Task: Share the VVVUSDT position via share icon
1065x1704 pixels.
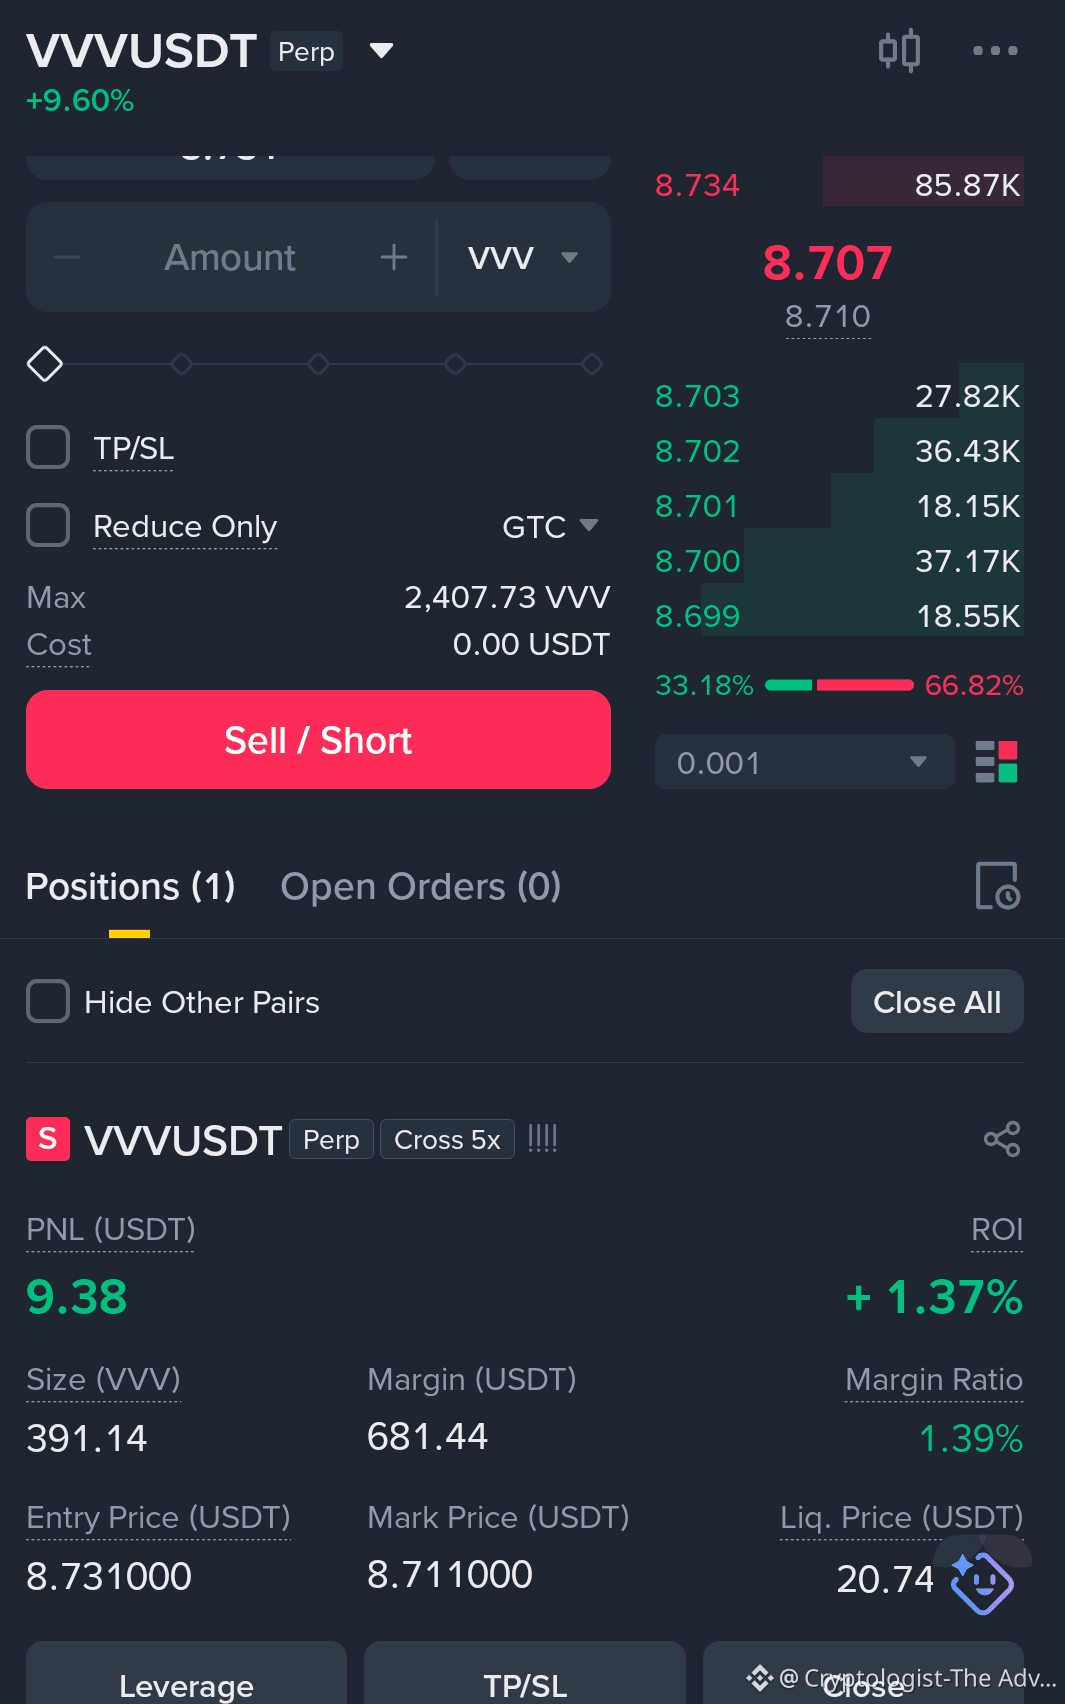Action: pos(1002,1139)
